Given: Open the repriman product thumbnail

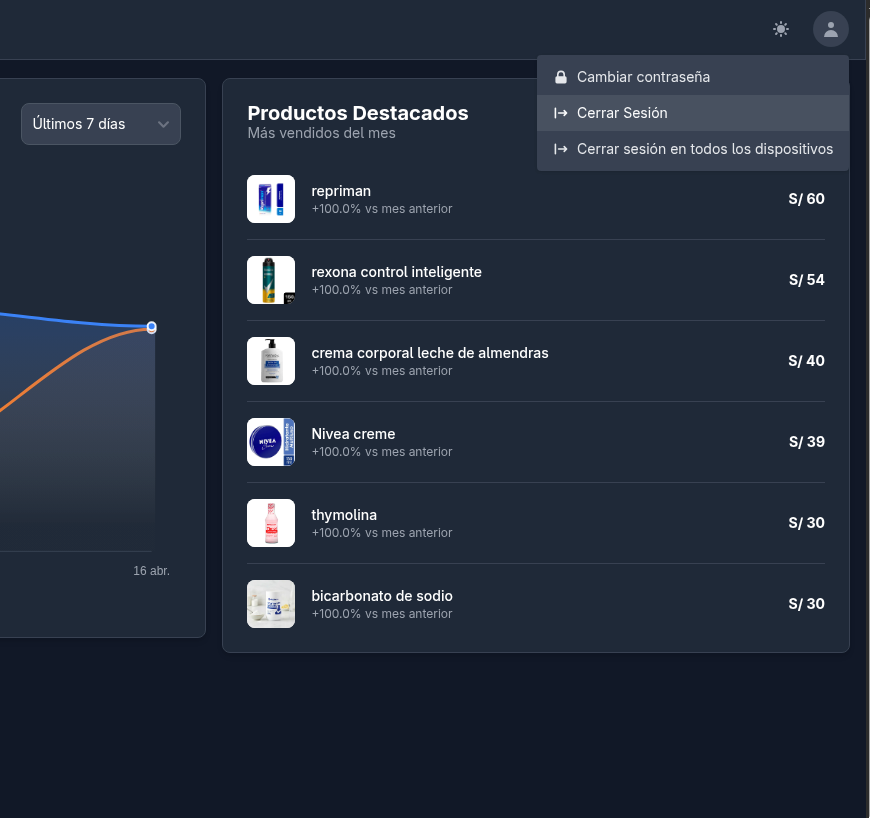Looking at the screenshot, I should [x=271, y=199].
